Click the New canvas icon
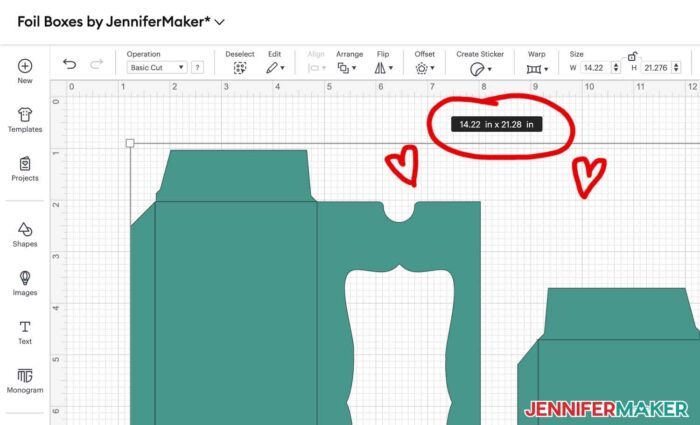Viewport: 700px width, 425px height. tap(25, 66)
